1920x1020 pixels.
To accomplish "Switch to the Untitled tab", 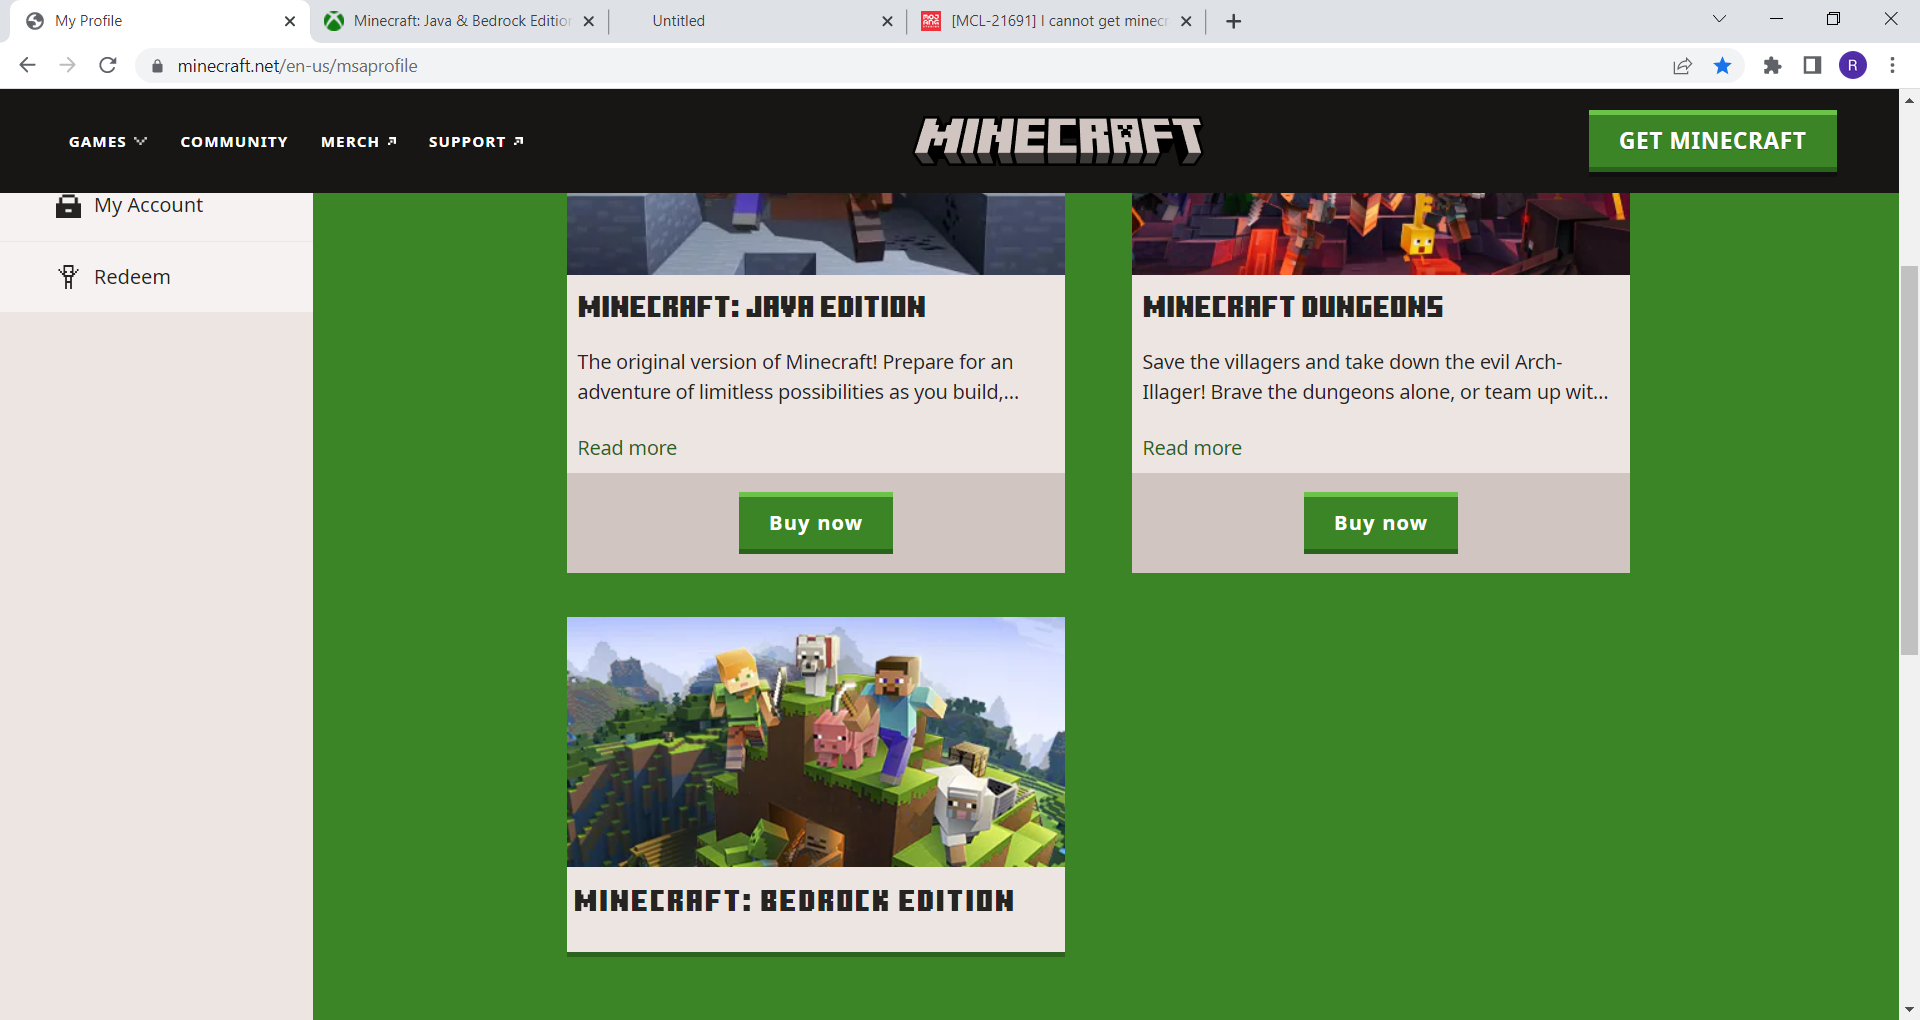I will click(757, 21).
